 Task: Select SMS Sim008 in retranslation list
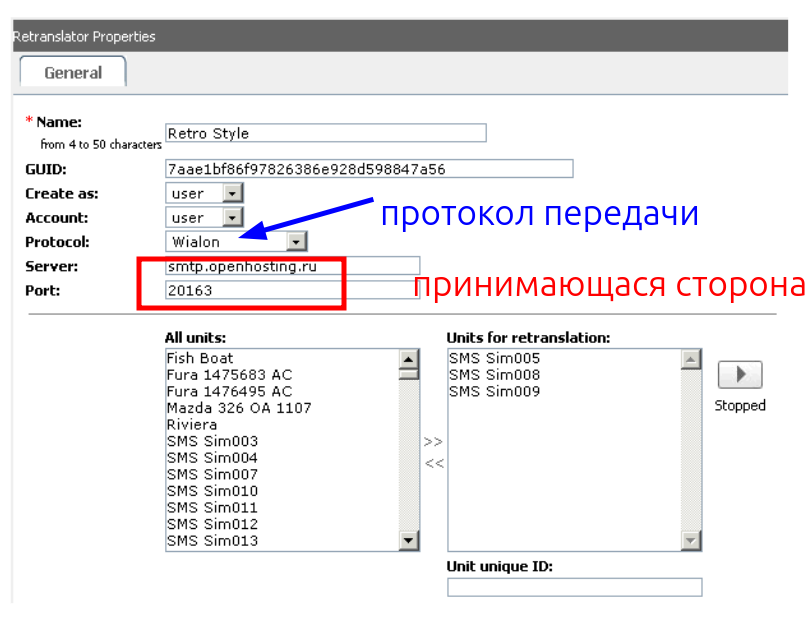point(494,375)
